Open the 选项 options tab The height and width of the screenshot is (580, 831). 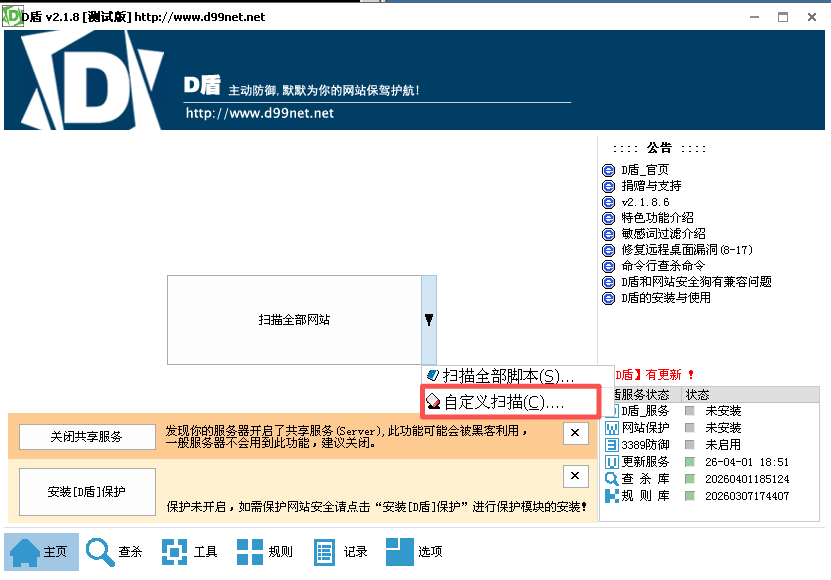(x=414, y=552)
